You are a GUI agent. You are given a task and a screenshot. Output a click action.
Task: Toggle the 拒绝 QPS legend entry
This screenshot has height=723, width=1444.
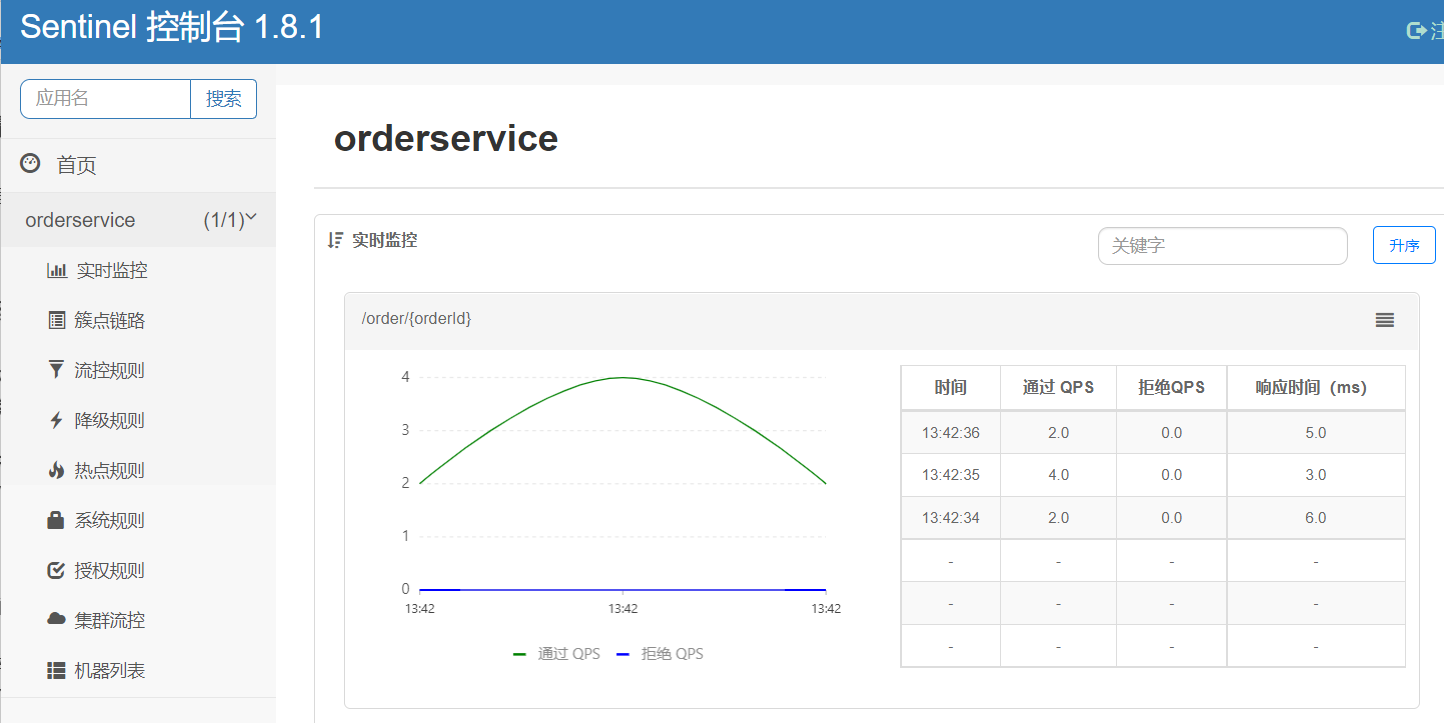[660, 654]
